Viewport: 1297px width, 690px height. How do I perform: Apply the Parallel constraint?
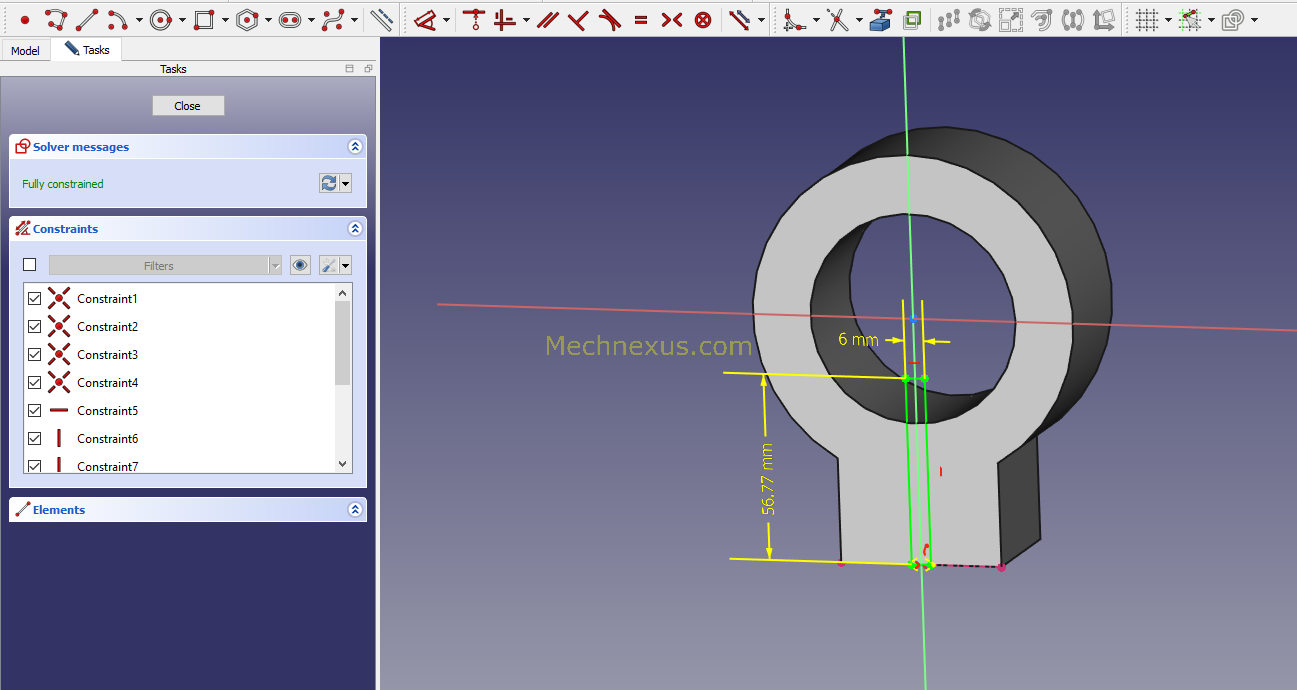pos(547,18)
